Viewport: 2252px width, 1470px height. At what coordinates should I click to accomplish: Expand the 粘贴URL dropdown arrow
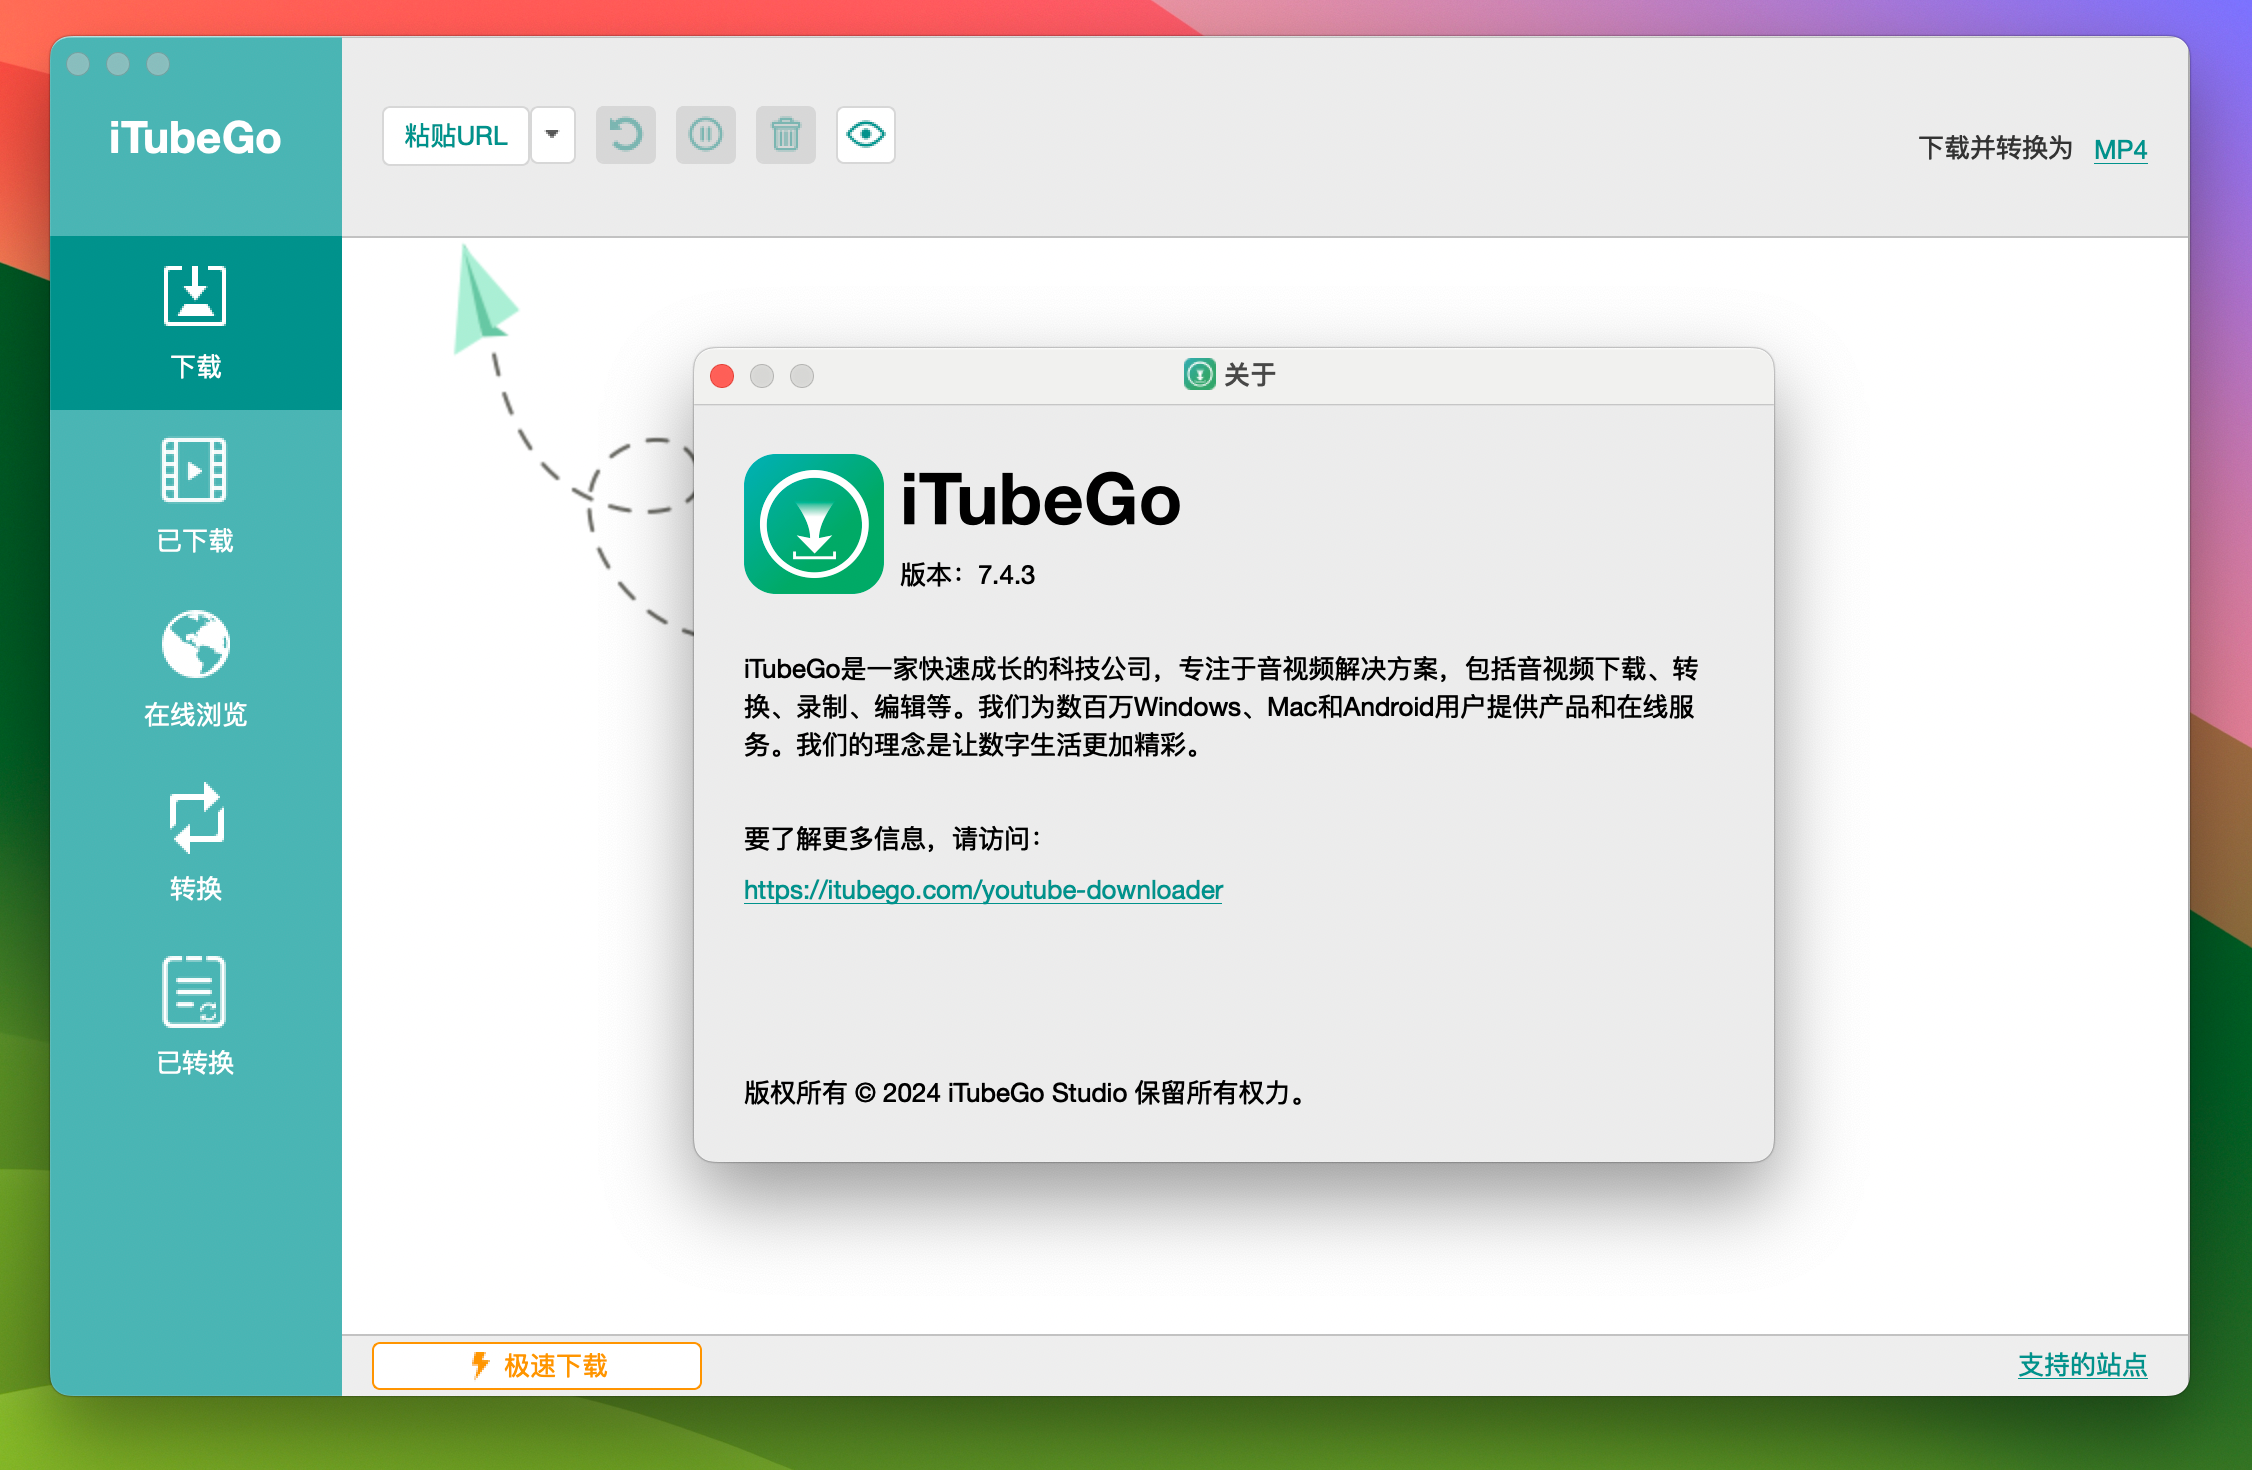552,135
